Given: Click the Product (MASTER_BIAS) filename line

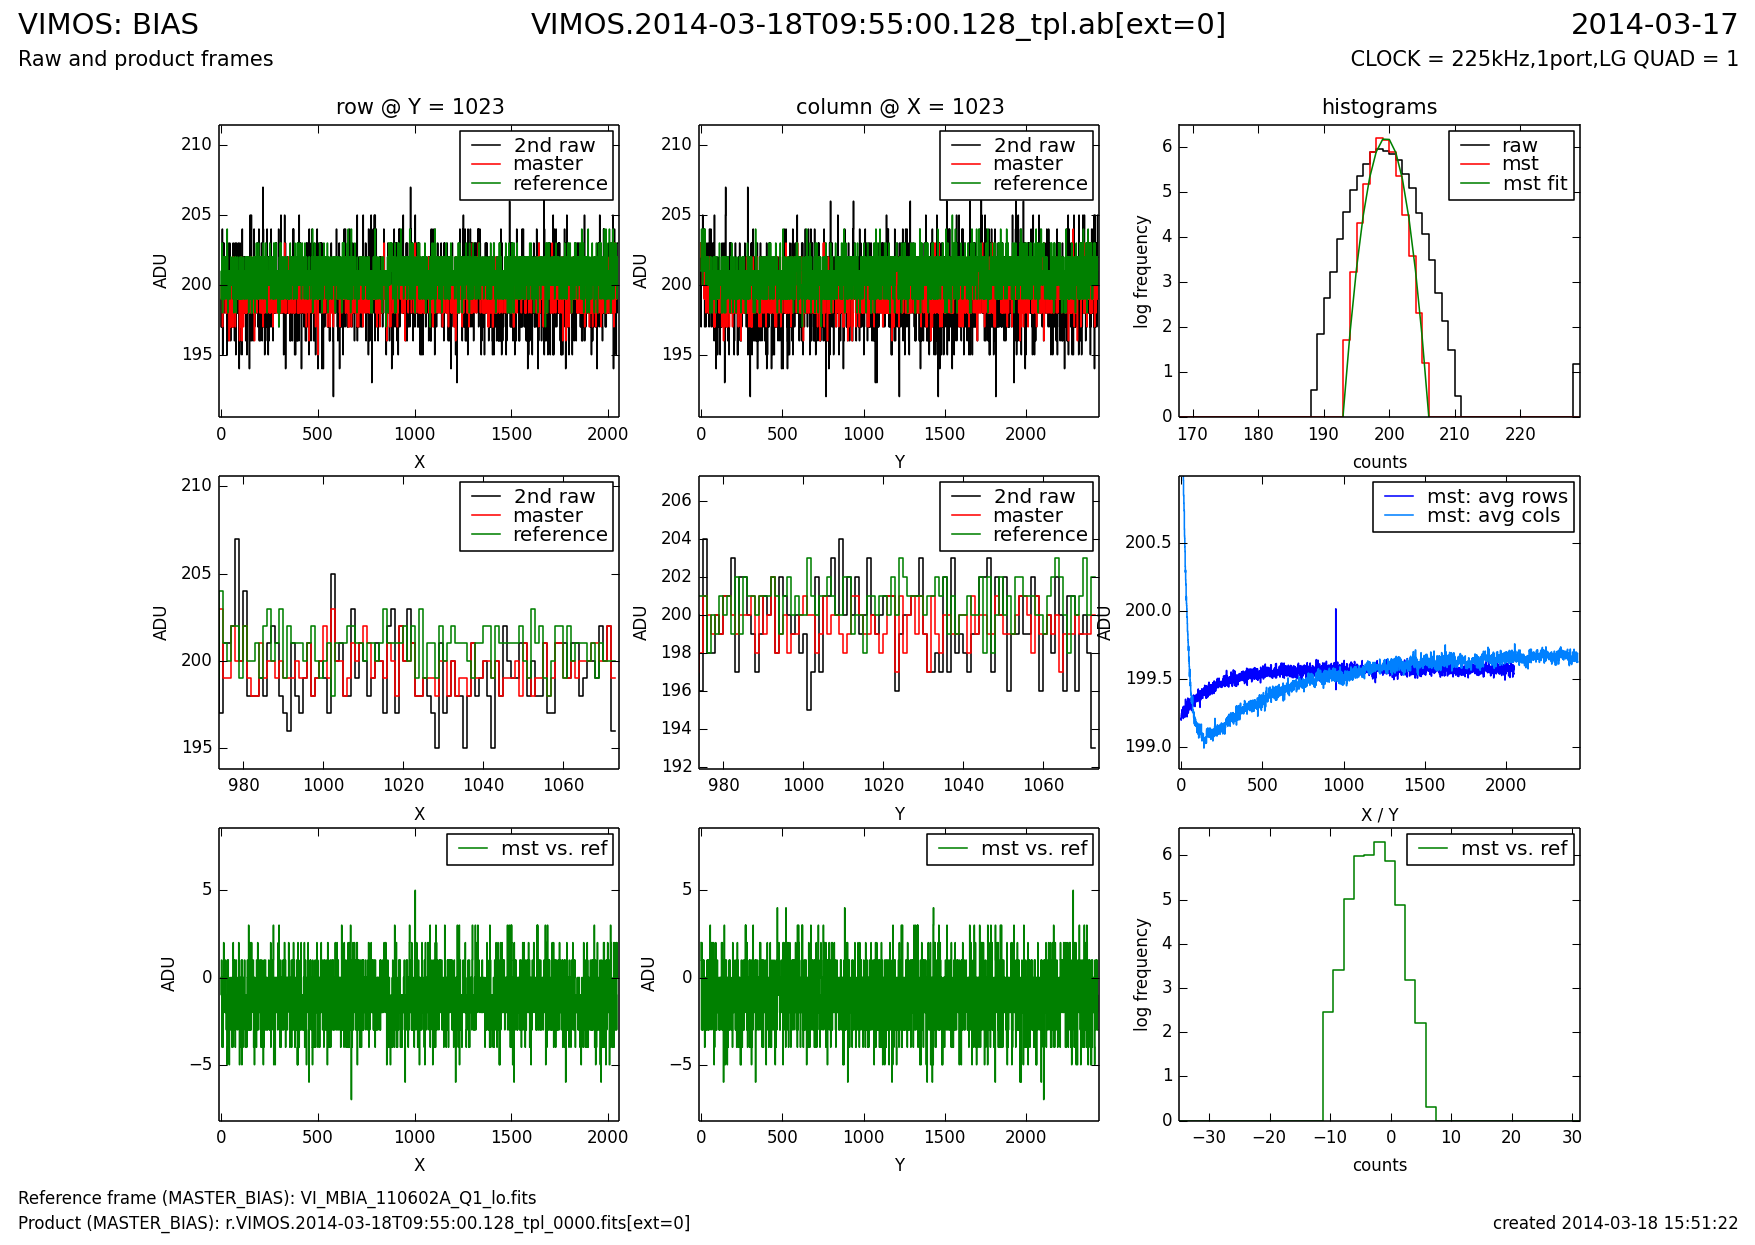Looking at the screenshot, I should click(354, 1223).
